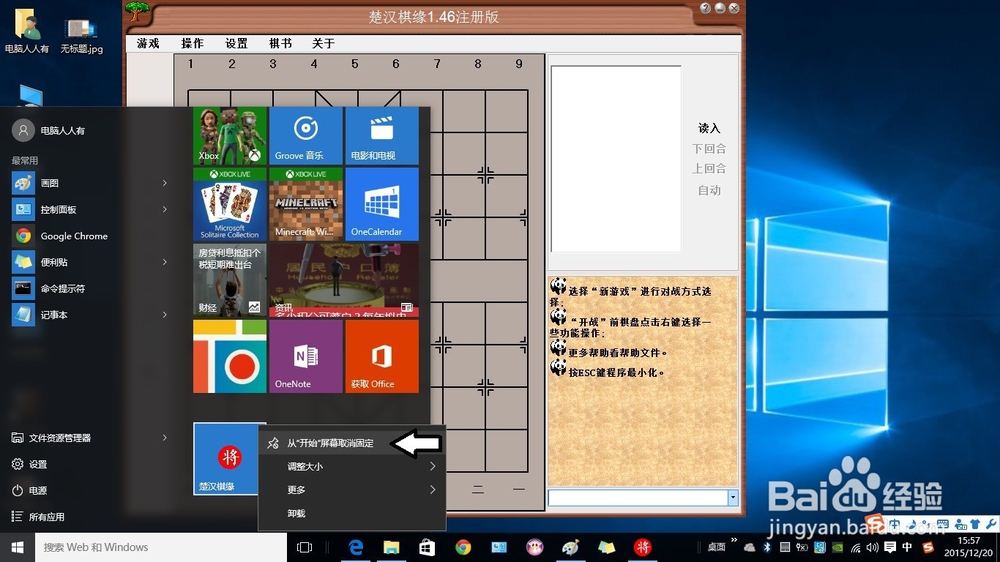Viewport: 1000px width, 562px height.
Task: Open 棋书 menu in chess window
Action: click(x=280, y=43)
